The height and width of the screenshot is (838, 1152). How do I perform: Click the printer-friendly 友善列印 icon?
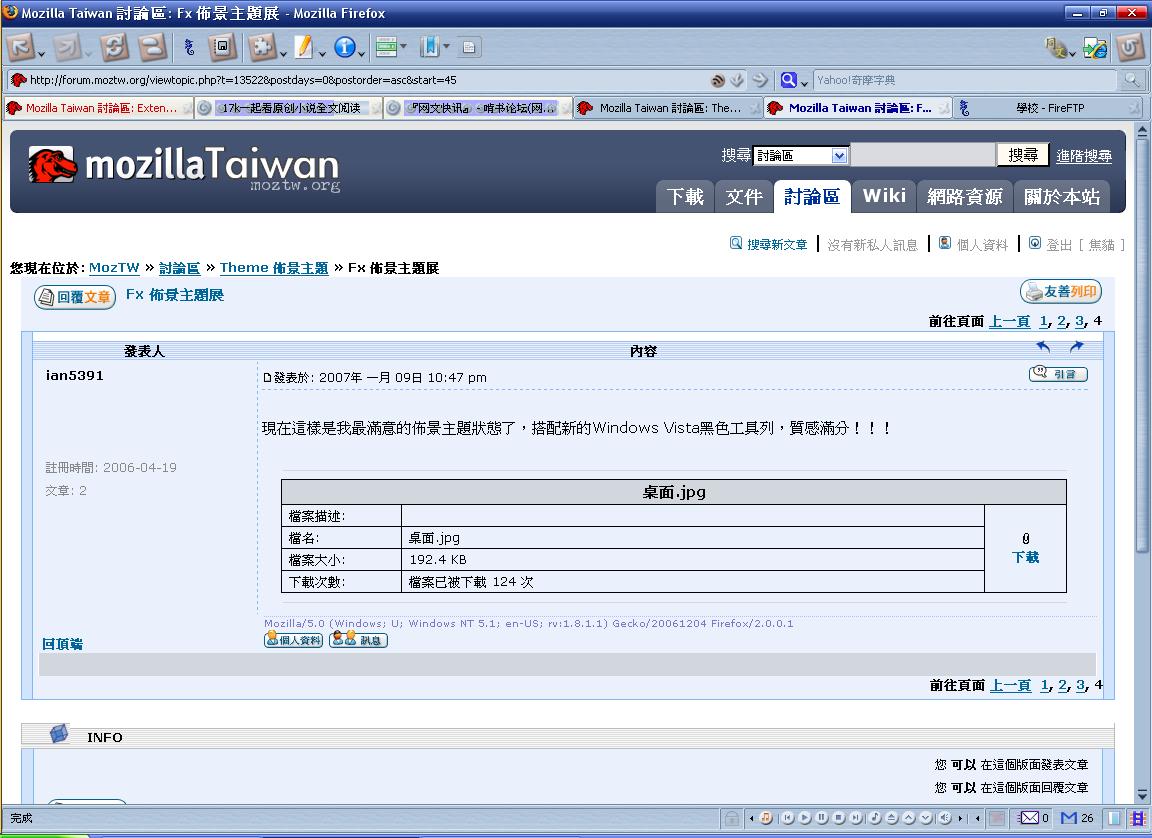click(1060, 292)
